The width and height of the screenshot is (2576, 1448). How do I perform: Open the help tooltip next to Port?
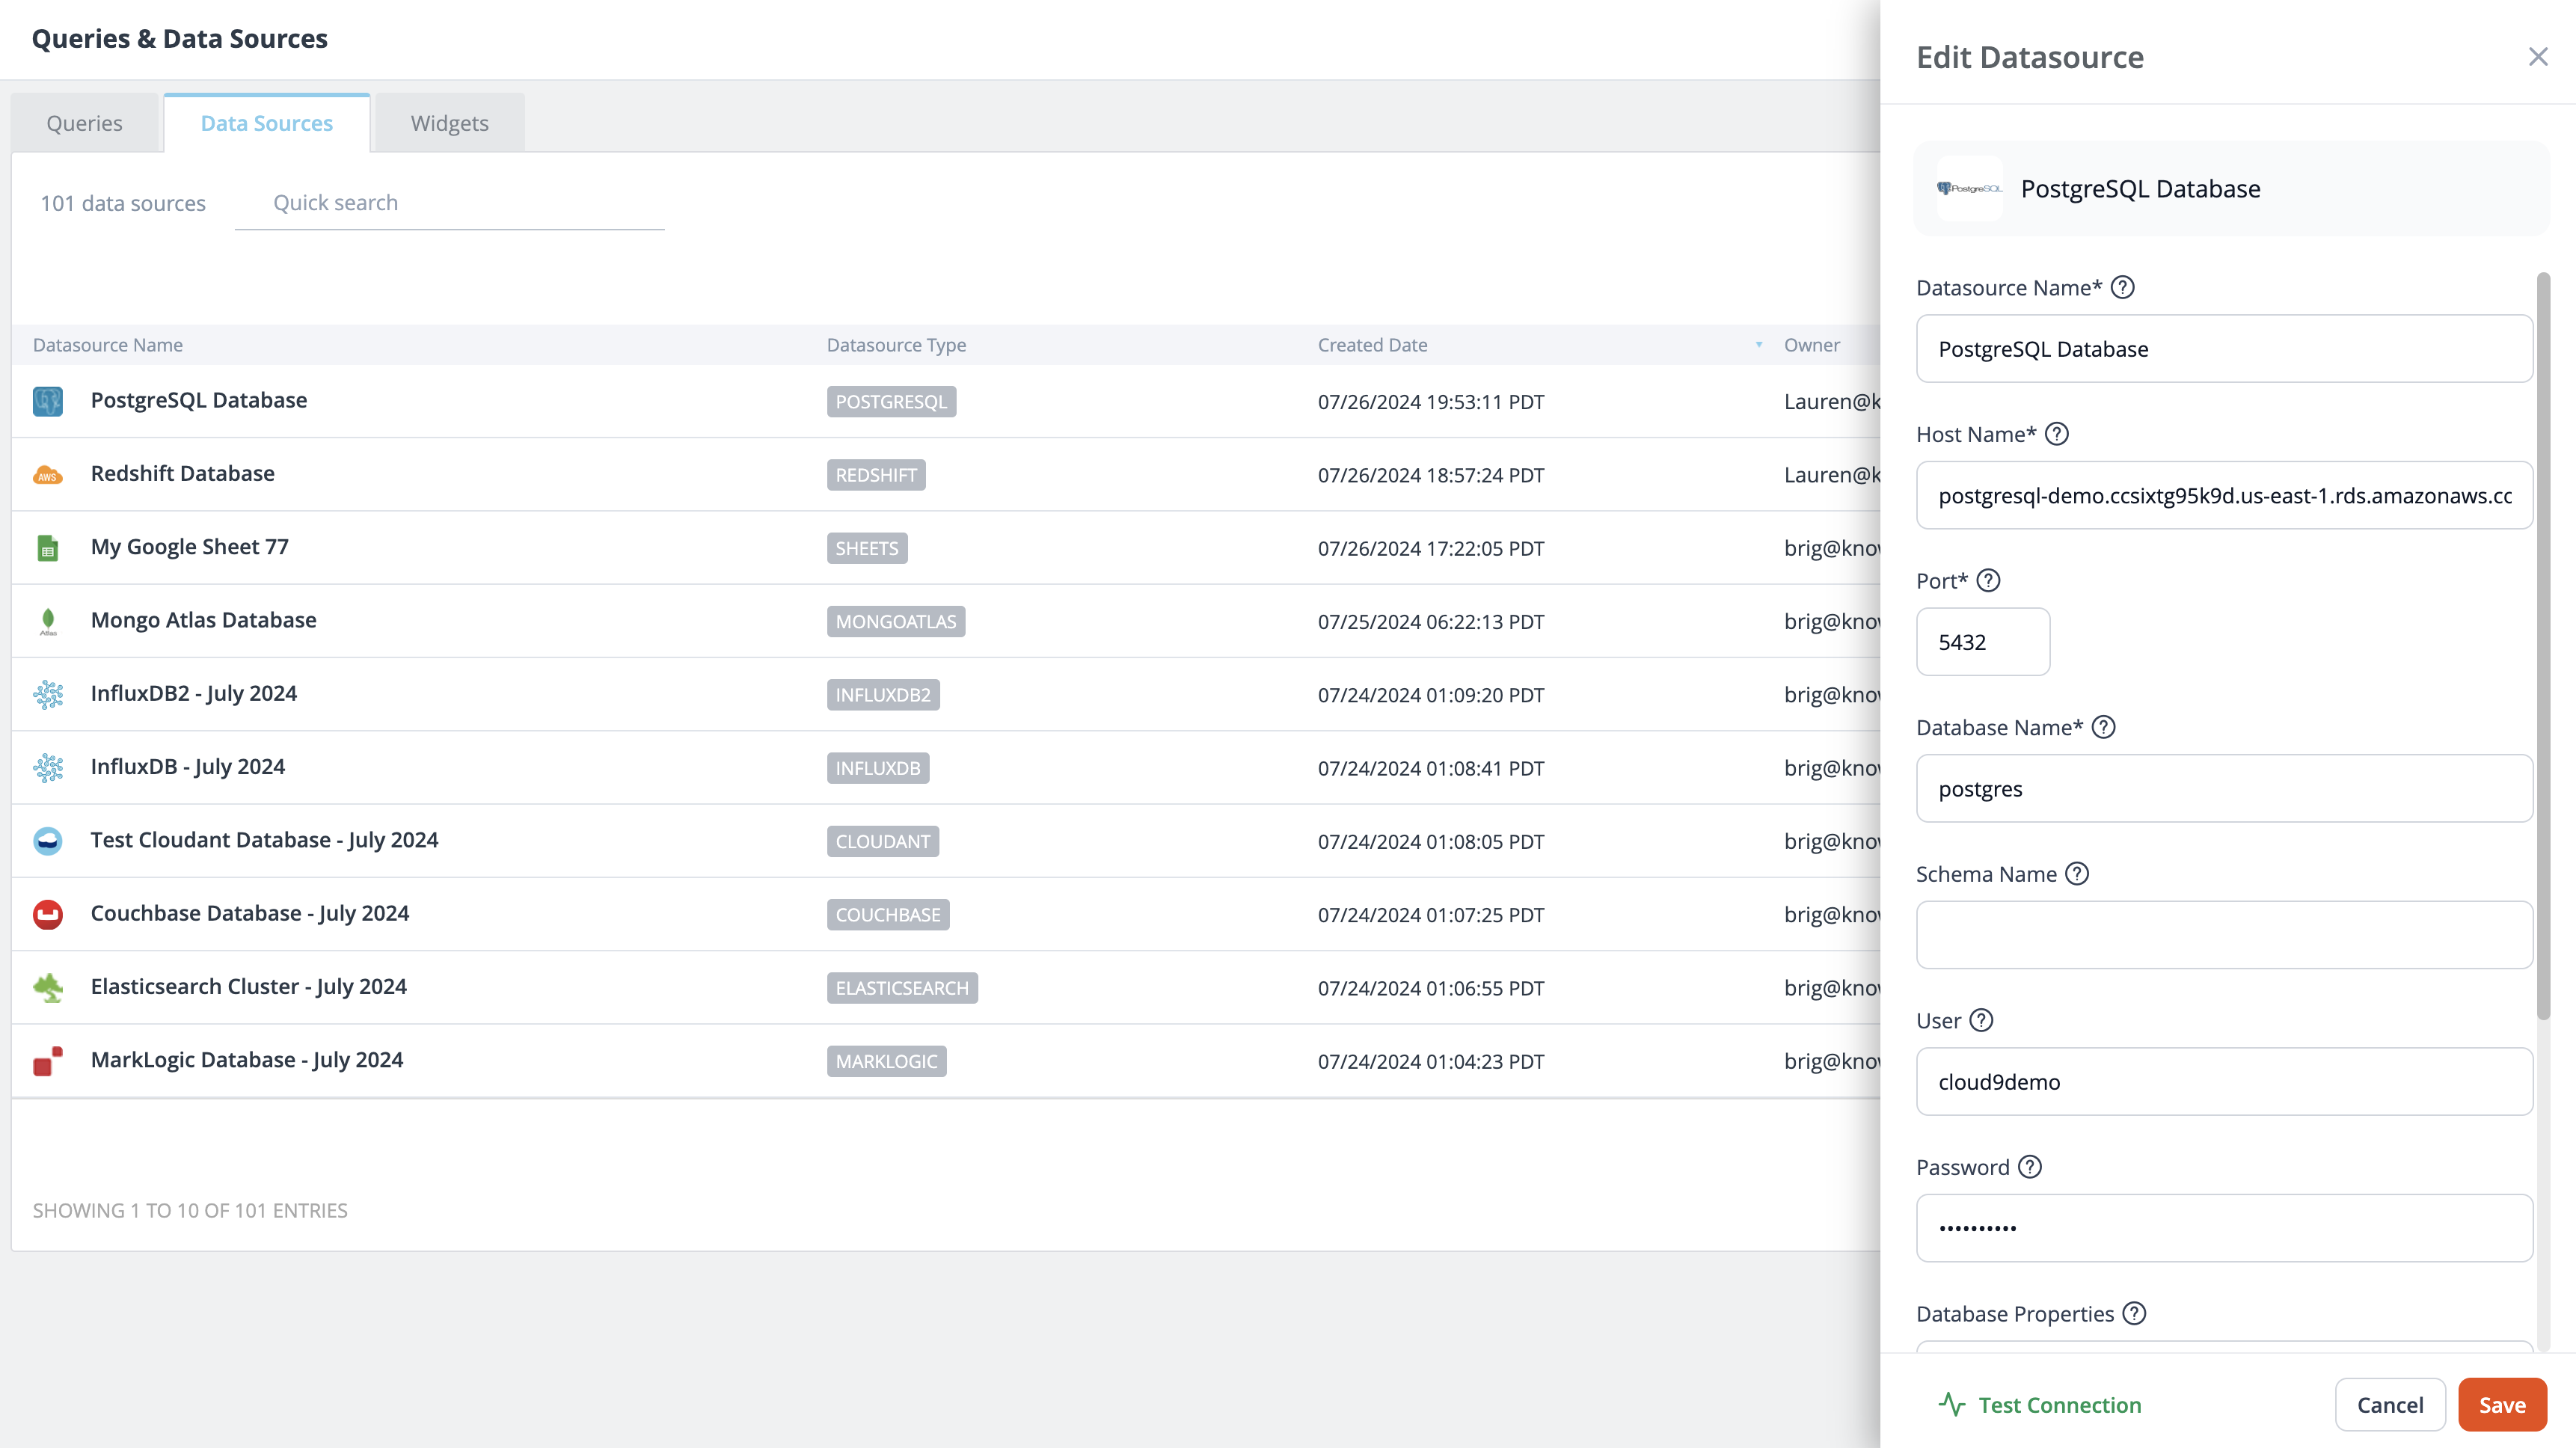1988,580
